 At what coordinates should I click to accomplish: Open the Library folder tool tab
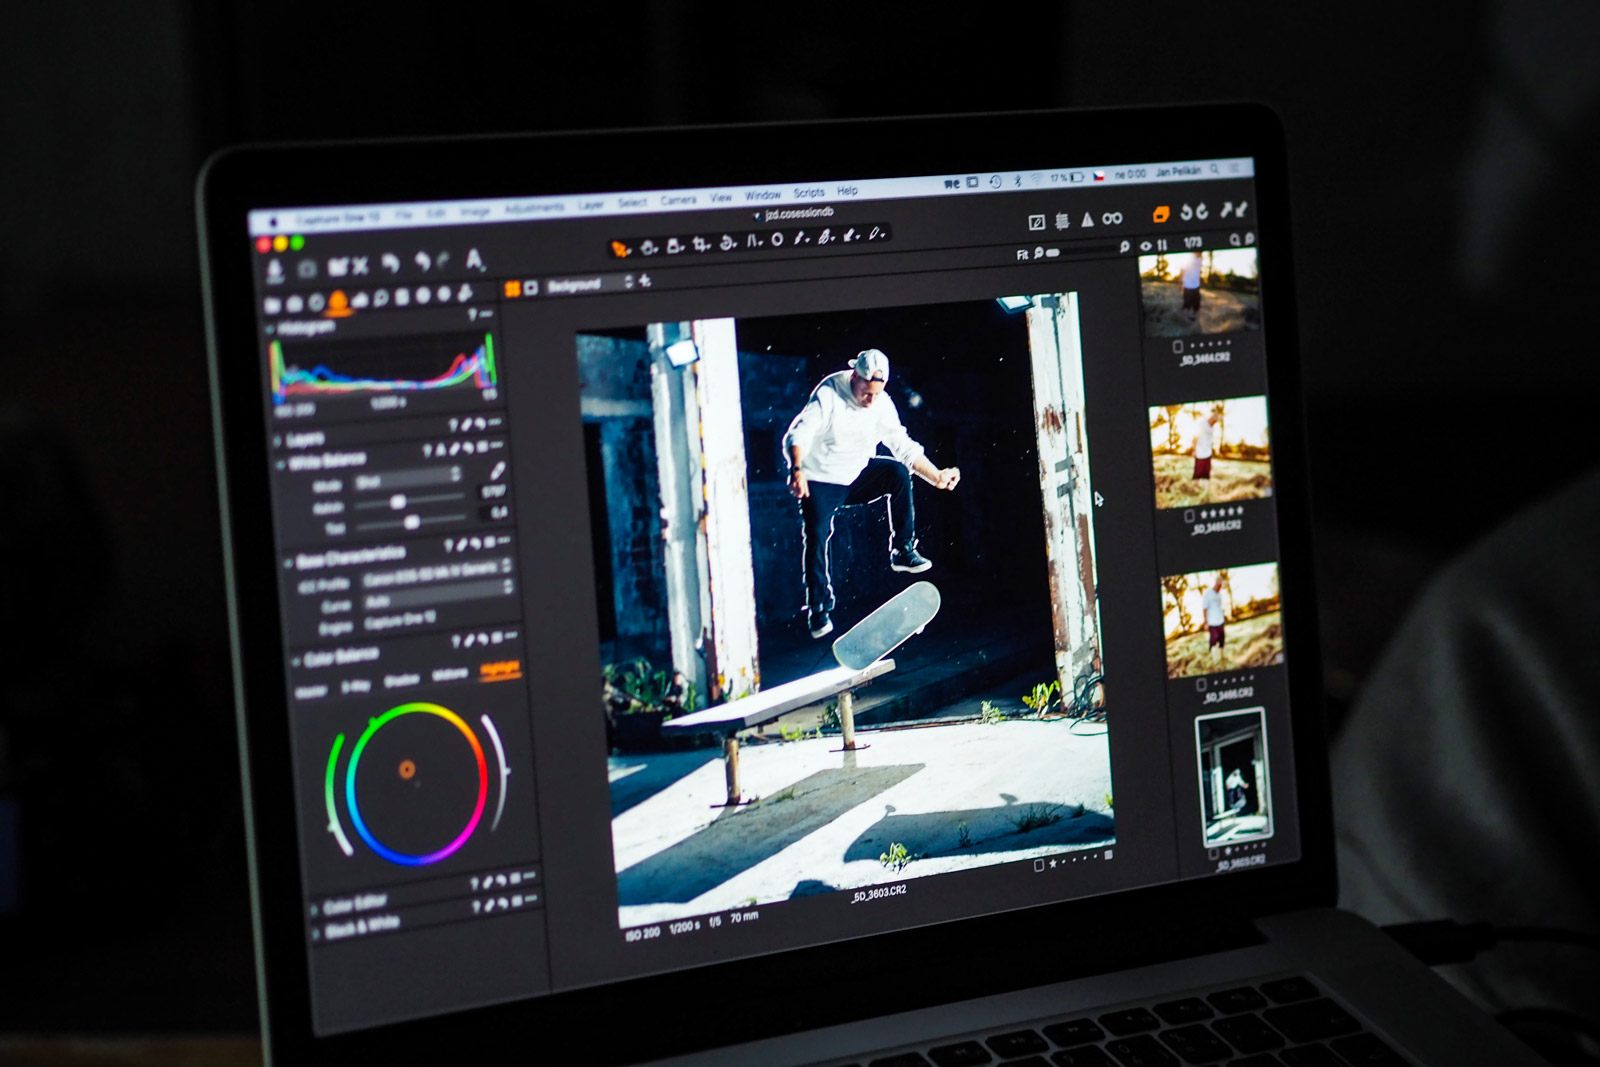coord(274,305)
